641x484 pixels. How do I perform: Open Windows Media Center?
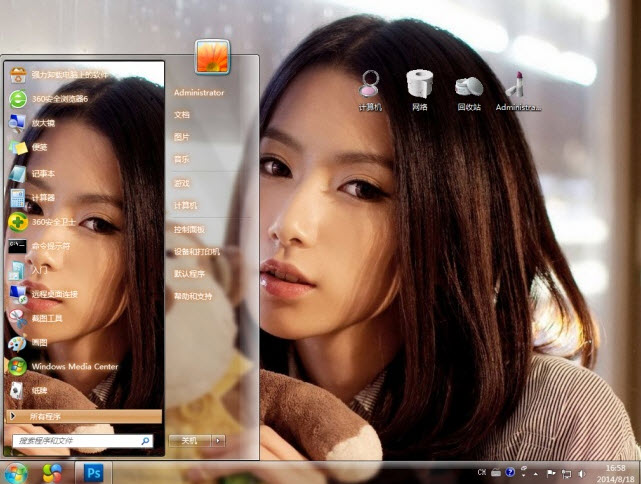coord(73,366)
